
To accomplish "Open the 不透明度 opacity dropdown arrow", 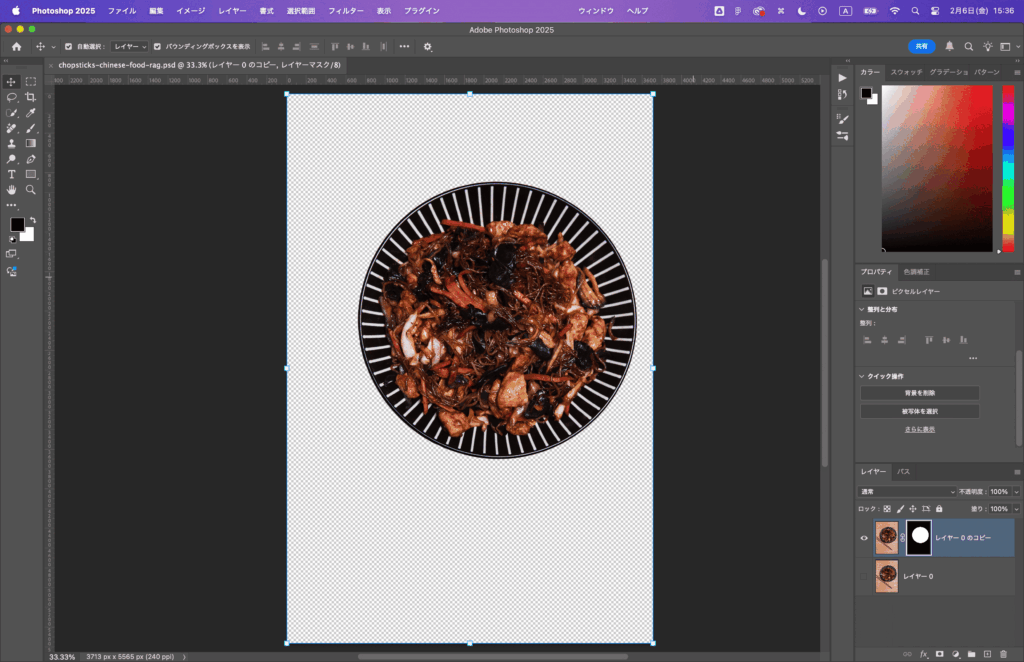I will 1016,492.
